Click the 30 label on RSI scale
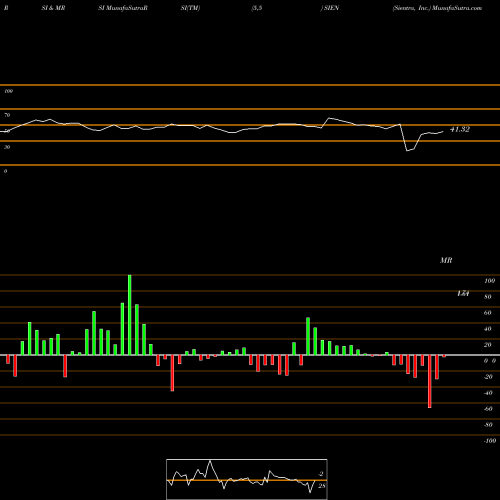The width and height of the screenshot is (500, 500). click(7, 147)
